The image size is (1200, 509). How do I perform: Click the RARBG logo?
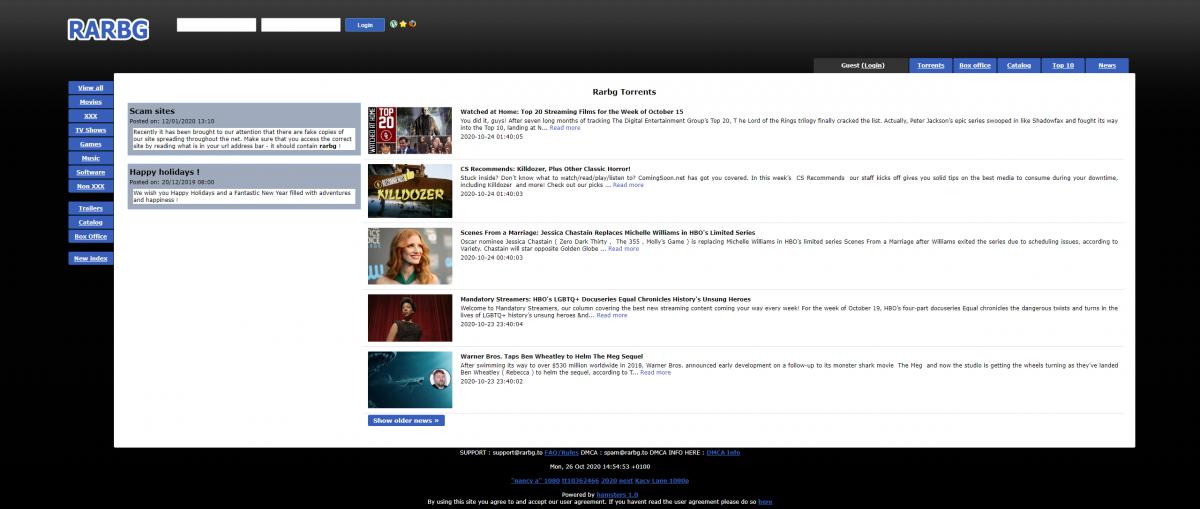(x=108, y=30)
